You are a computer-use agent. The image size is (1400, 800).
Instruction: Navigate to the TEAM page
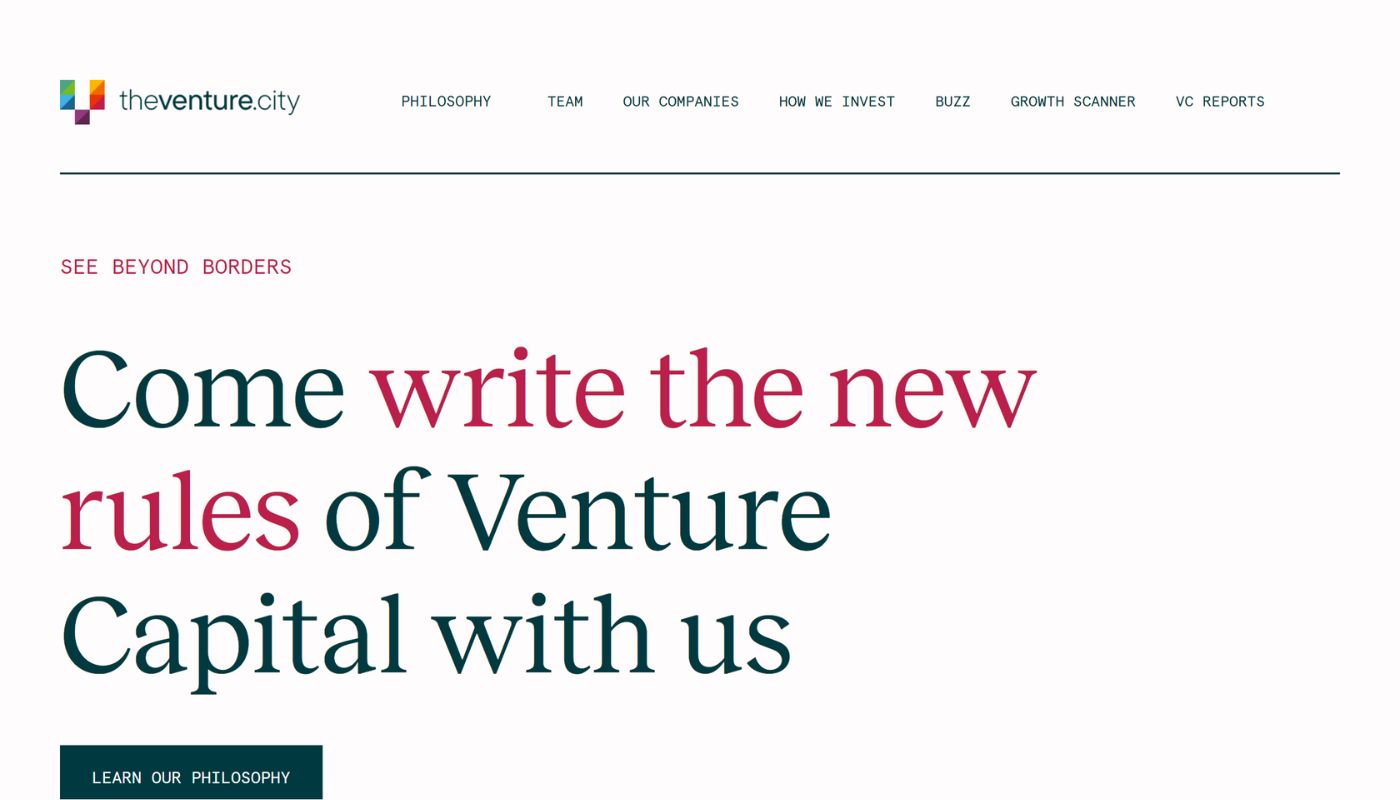click(x=564, y=101)
